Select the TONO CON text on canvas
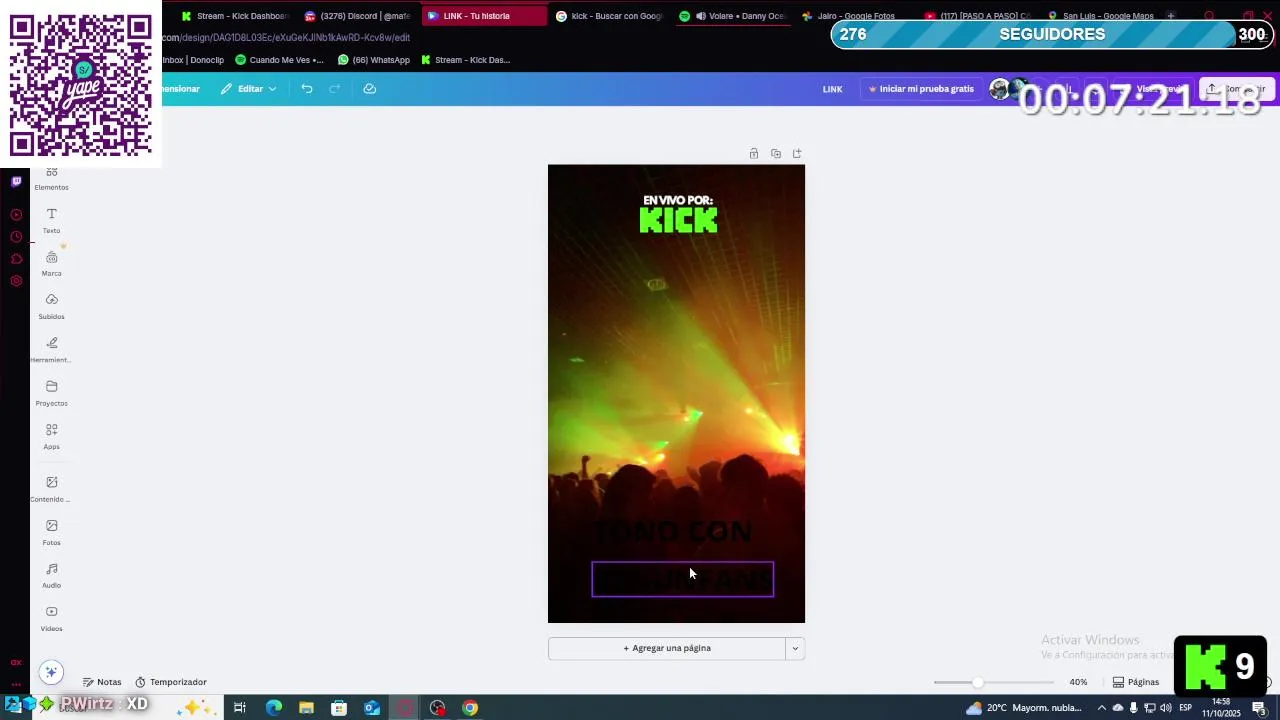This screenshot has width=1280, height=720. [x=673, y=532]
